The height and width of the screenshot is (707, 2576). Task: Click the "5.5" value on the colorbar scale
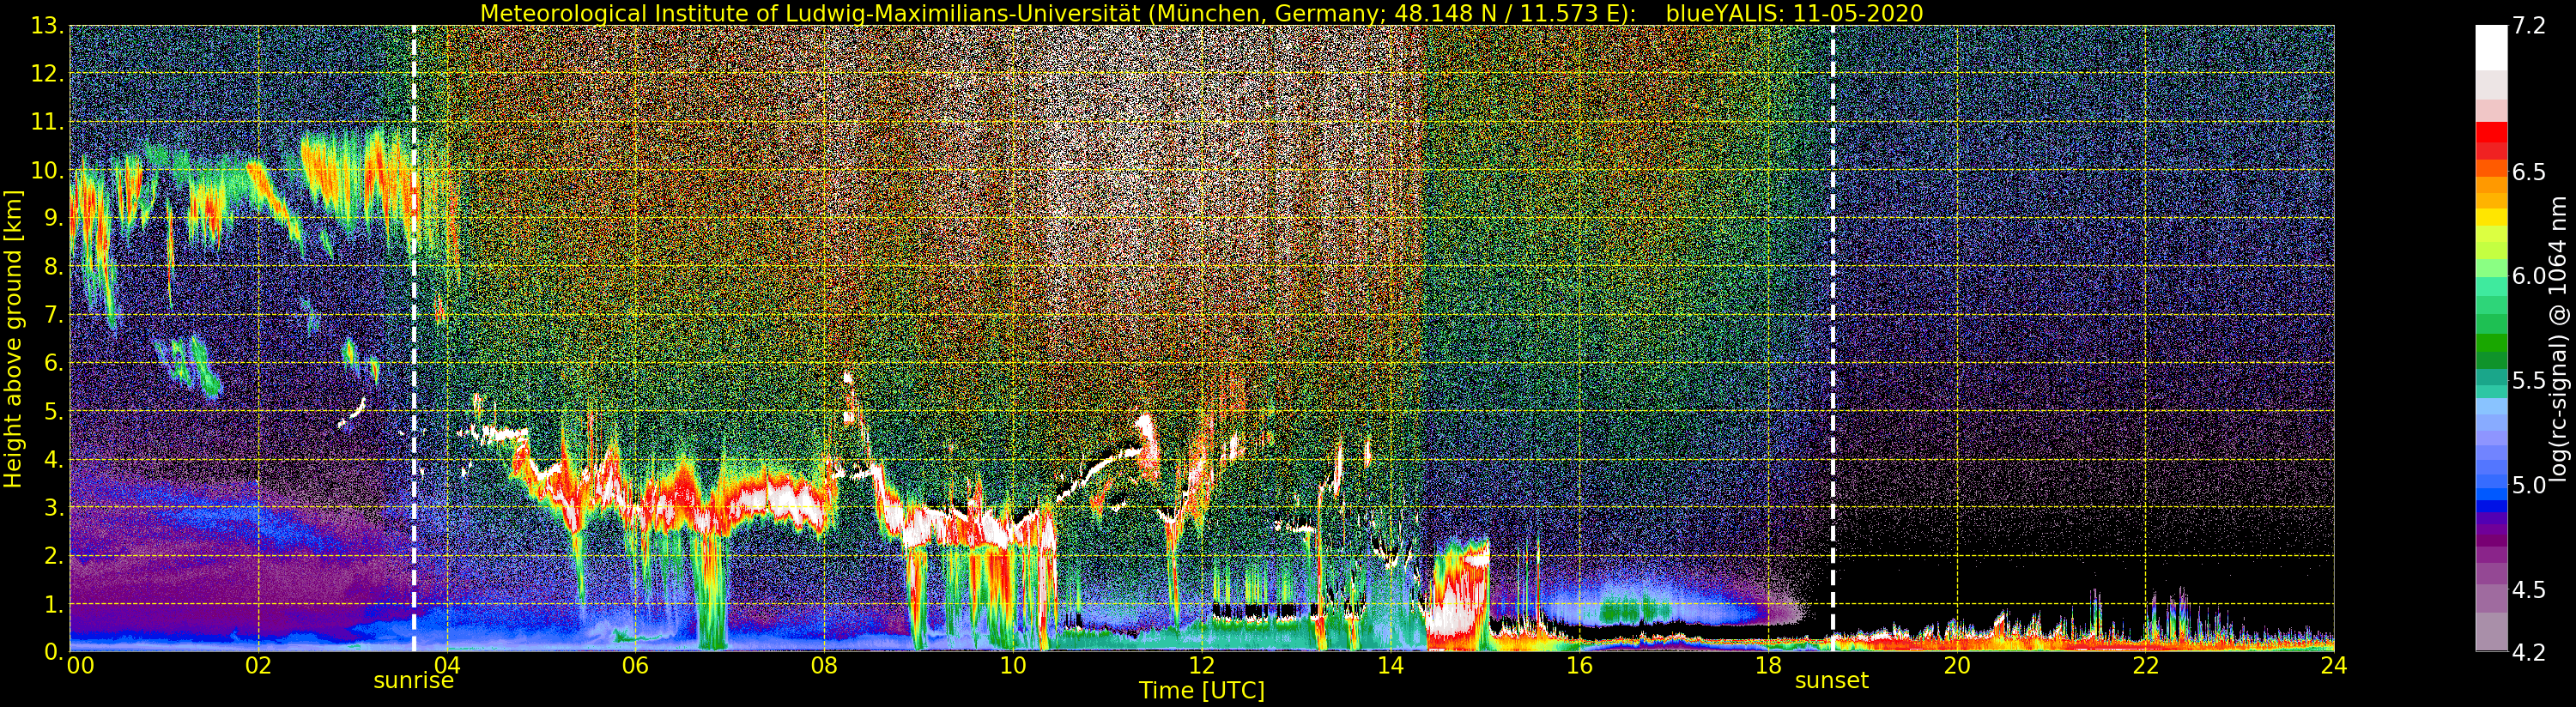coord(2529,381)
